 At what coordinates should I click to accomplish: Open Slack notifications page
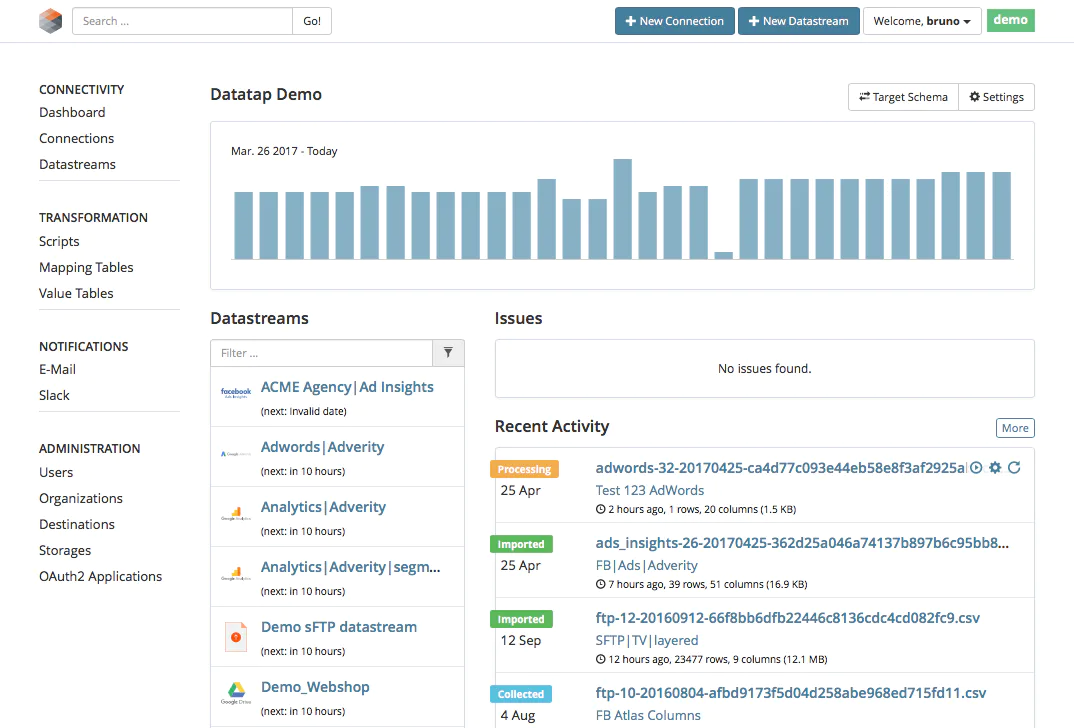54,395
